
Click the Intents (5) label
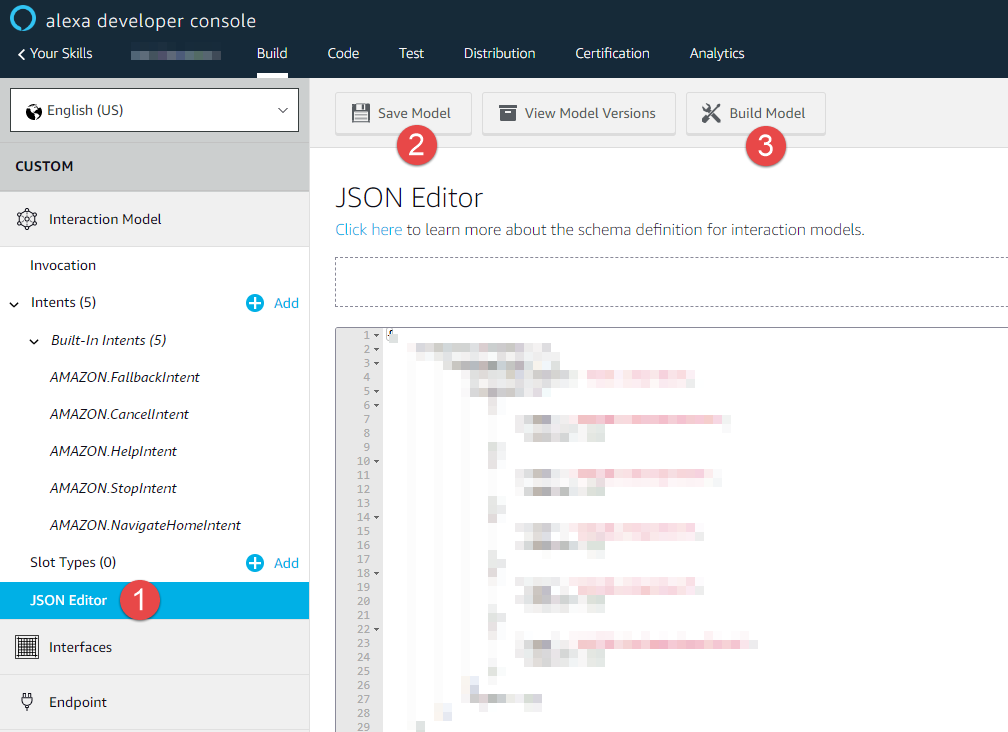[x=63, y=302]
